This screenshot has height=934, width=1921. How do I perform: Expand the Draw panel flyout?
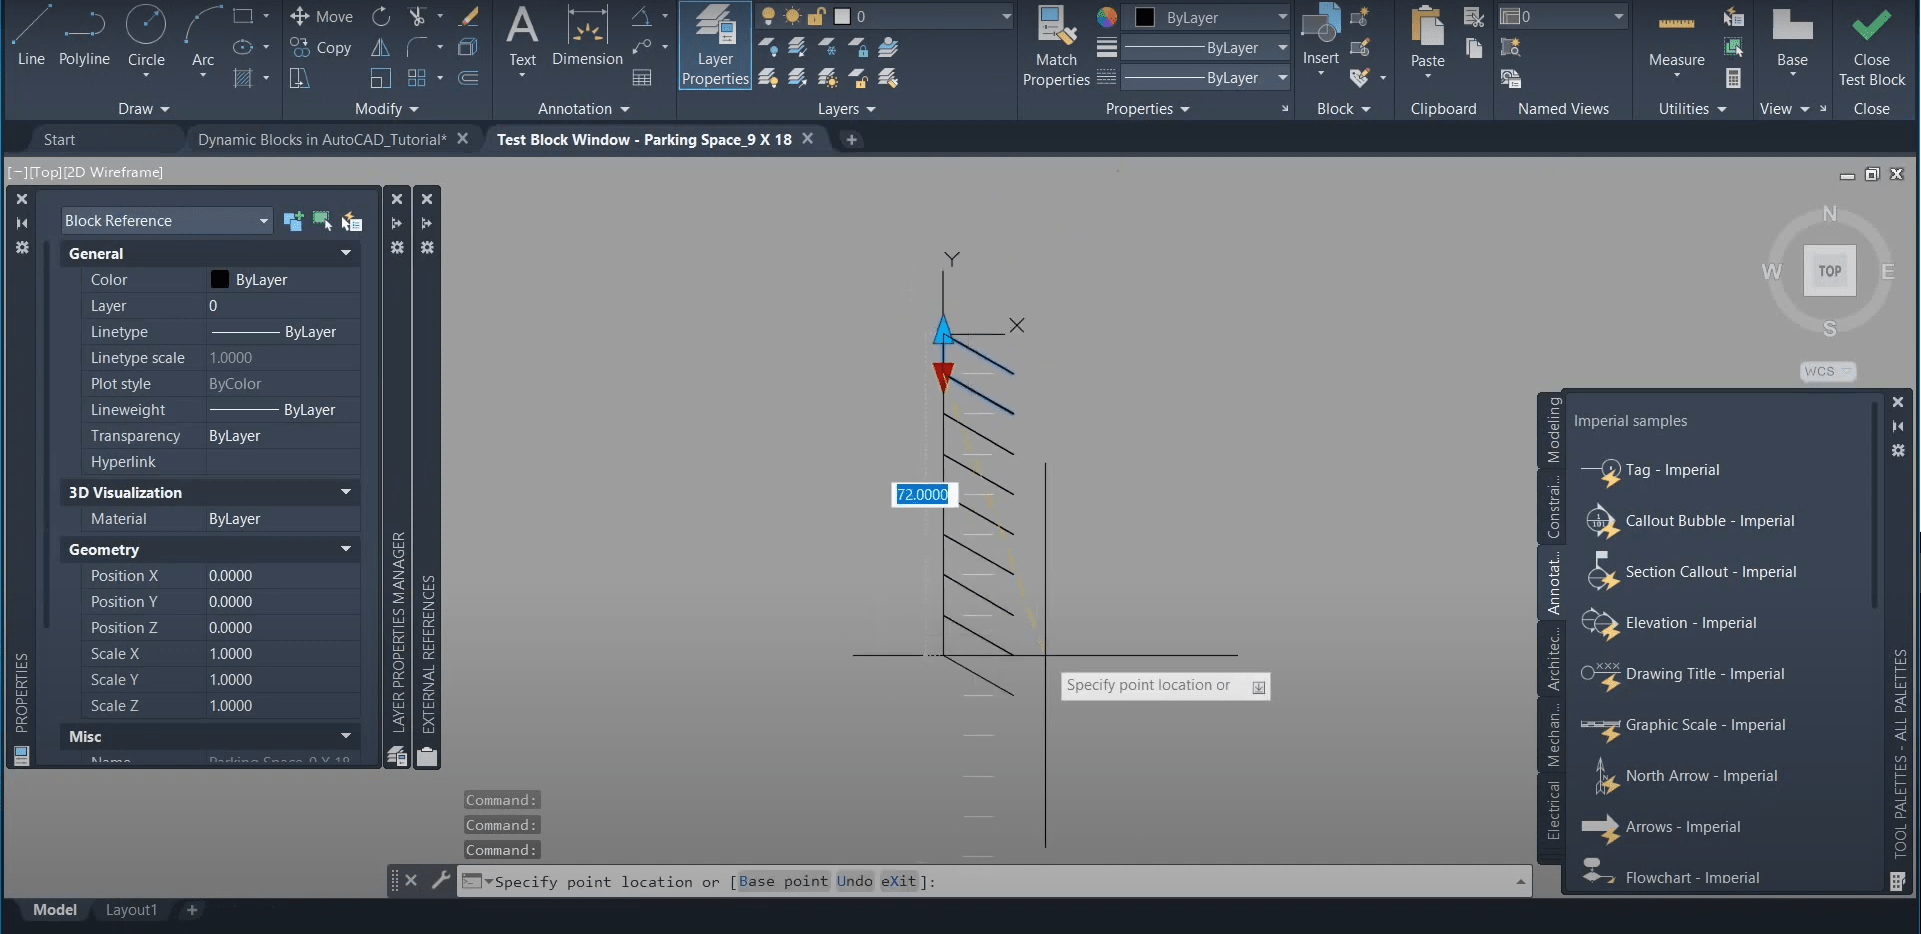(145, 109)
